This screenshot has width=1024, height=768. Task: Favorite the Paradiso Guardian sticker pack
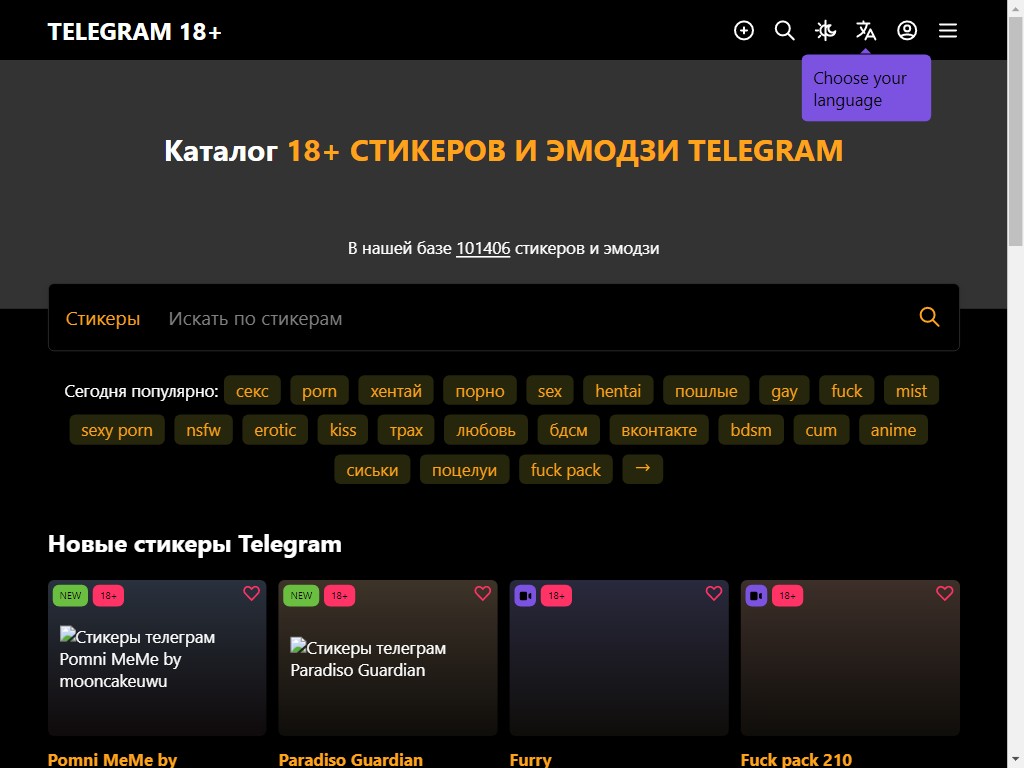(x=483, y=593)
